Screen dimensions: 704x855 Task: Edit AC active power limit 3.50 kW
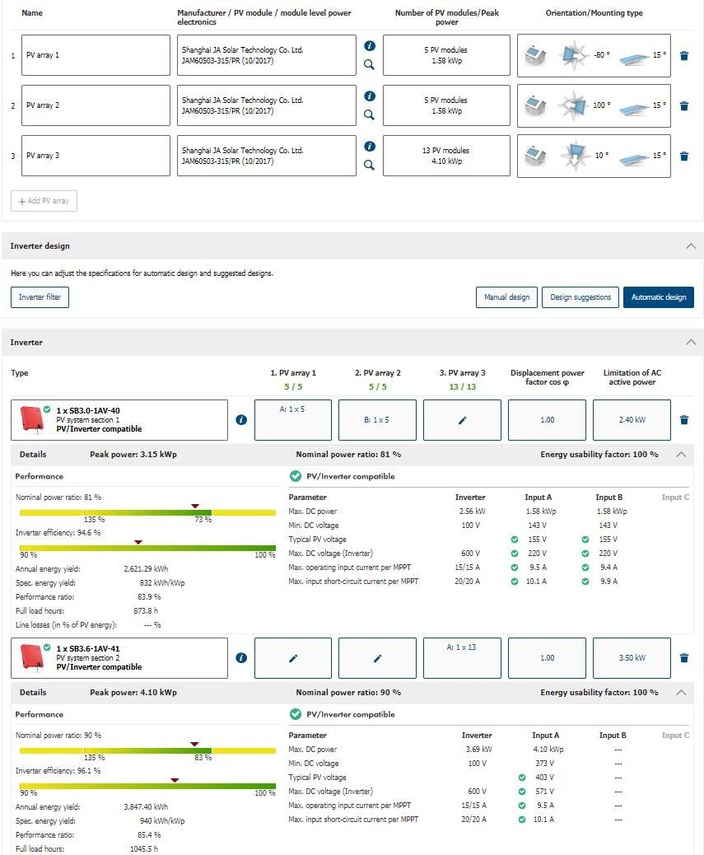(x=632, y=658)
